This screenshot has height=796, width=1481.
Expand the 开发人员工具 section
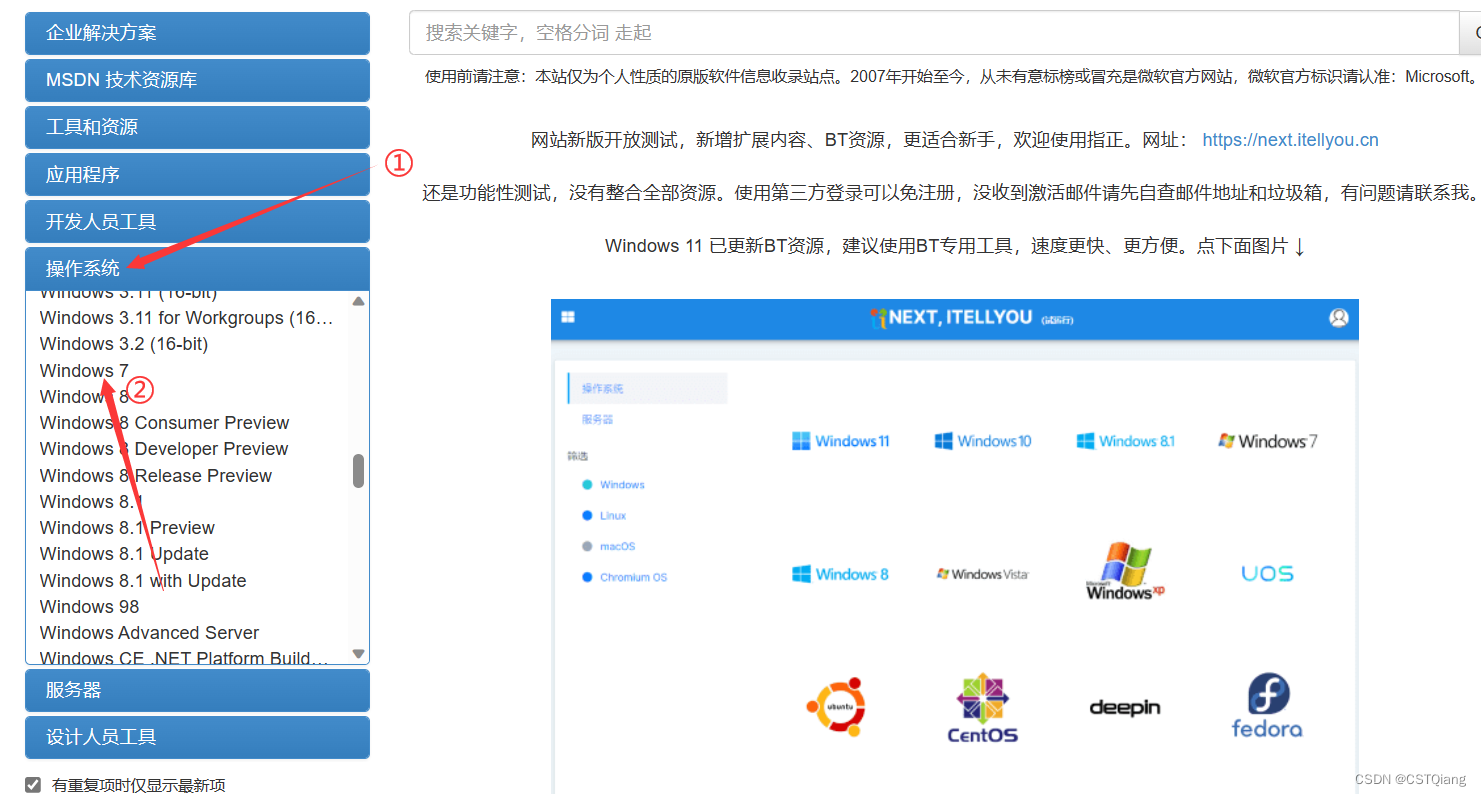197,221
